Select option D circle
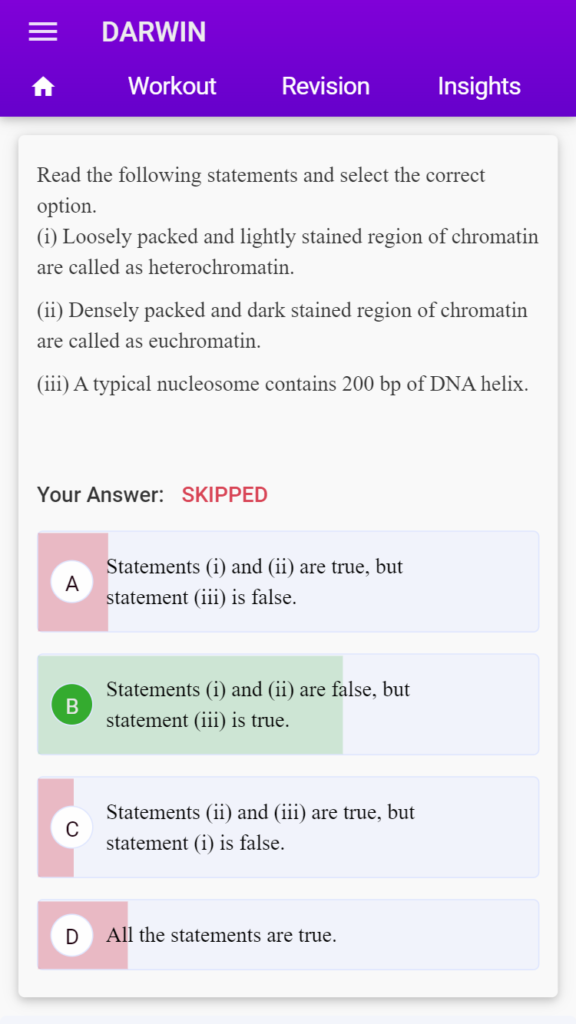Image resolution: width=576 pixels, height=1024 pixels. (x=72, y=935)
